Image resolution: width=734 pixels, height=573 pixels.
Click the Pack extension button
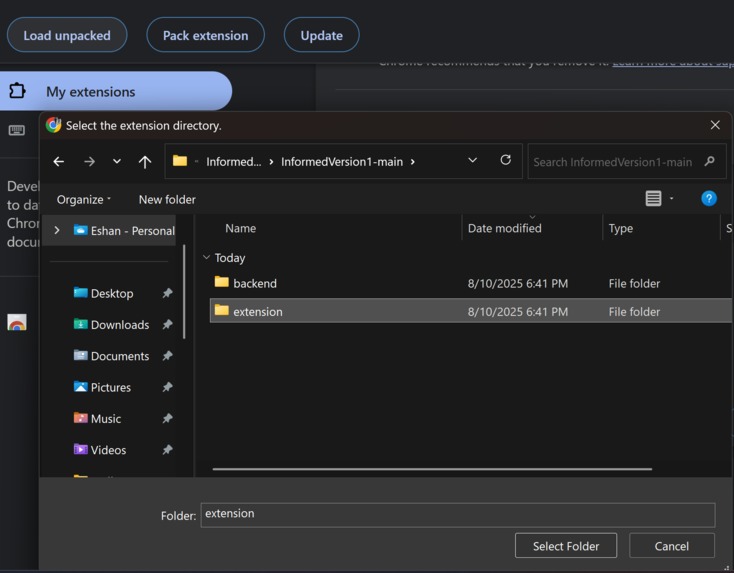point(206,35)
